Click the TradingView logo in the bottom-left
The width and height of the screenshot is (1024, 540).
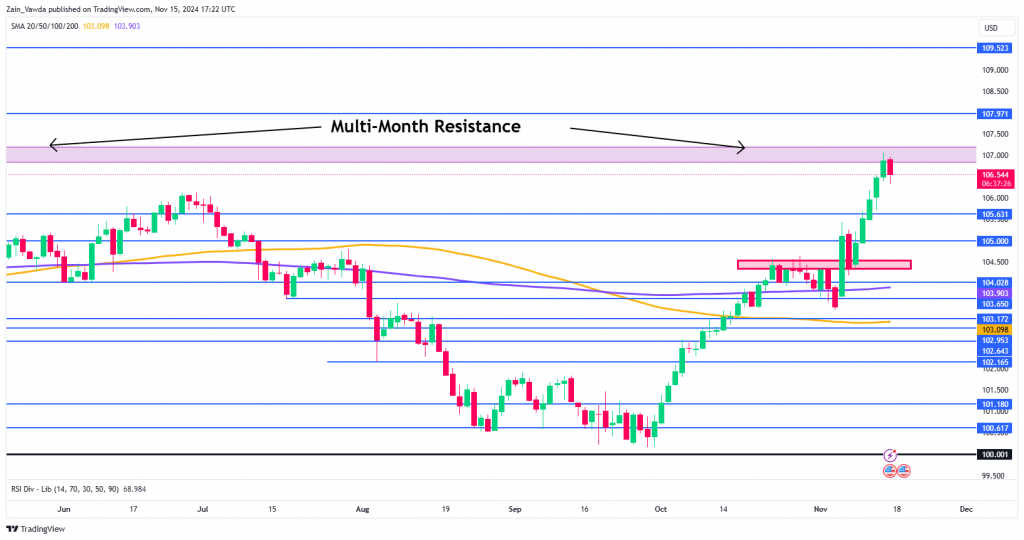pos(36,529)
